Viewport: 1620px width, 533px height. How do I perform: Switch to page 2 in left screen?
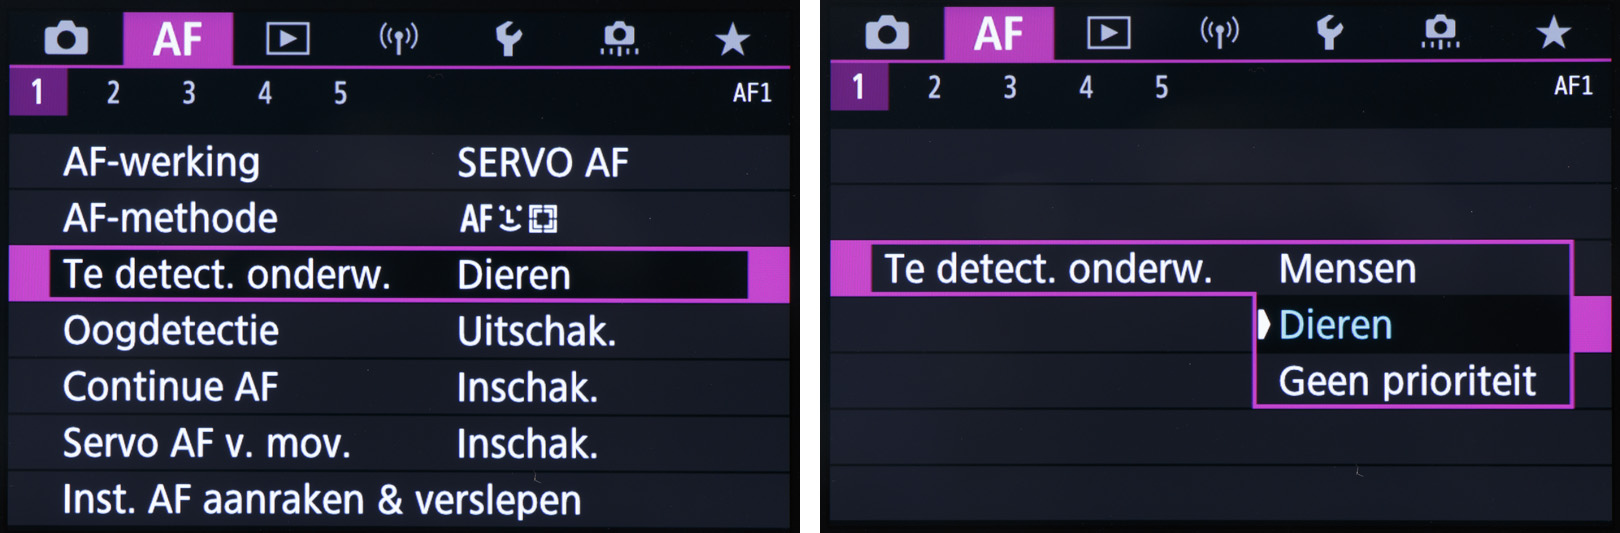tap(113, 93)
